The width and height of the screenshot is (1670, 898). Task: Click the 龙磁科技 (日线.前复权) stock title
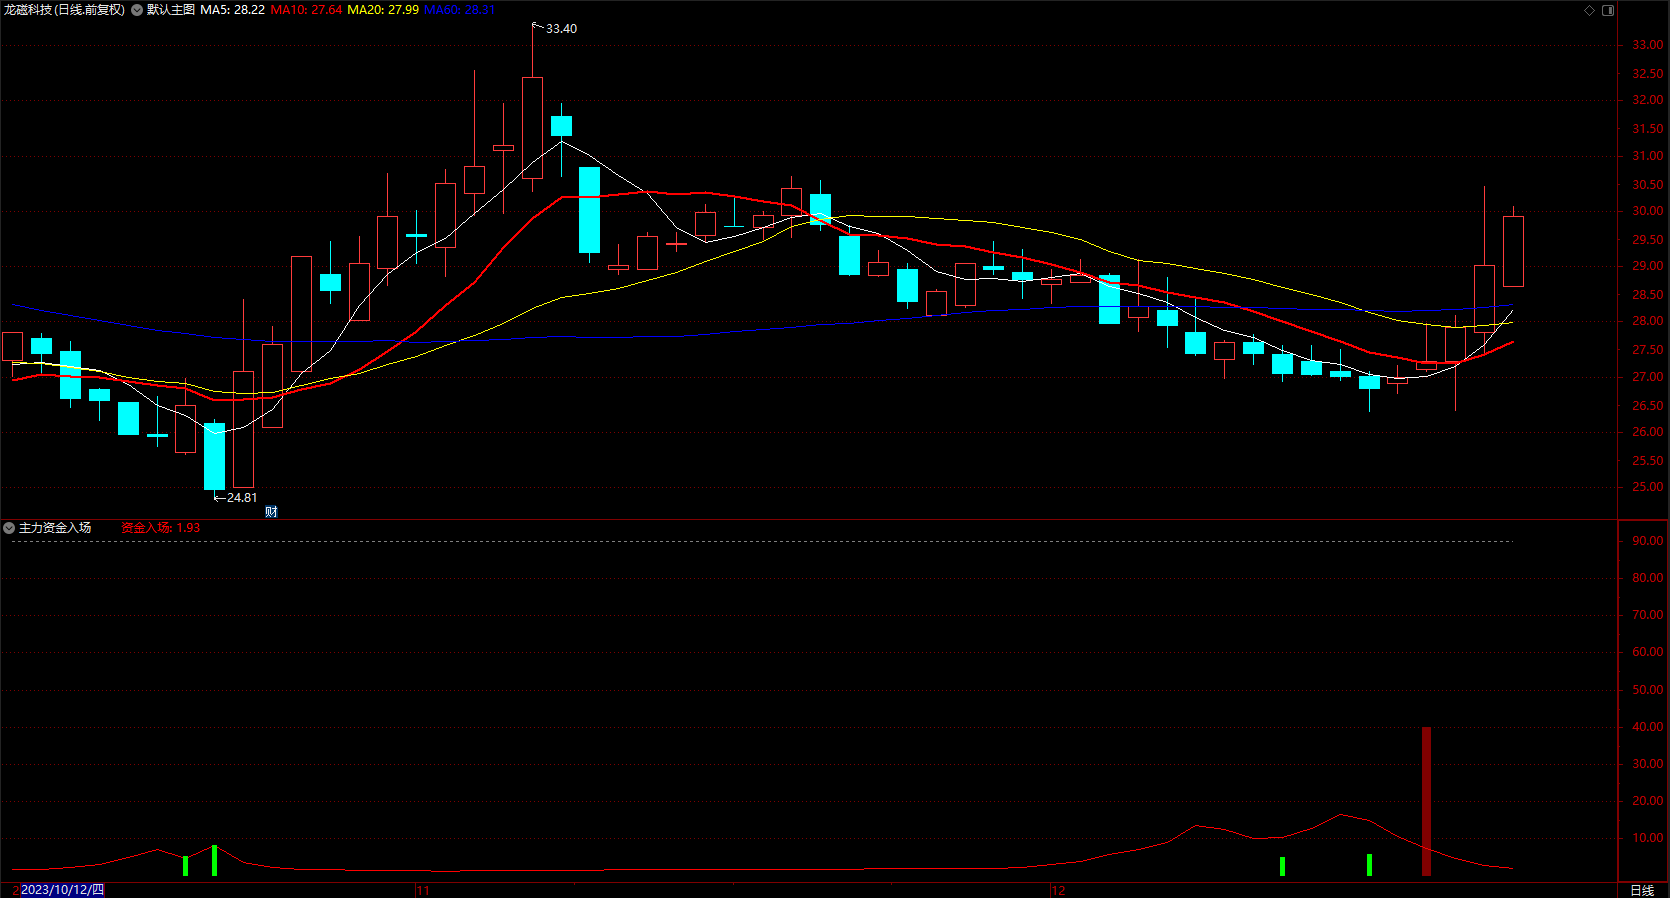tap(65, 10)
